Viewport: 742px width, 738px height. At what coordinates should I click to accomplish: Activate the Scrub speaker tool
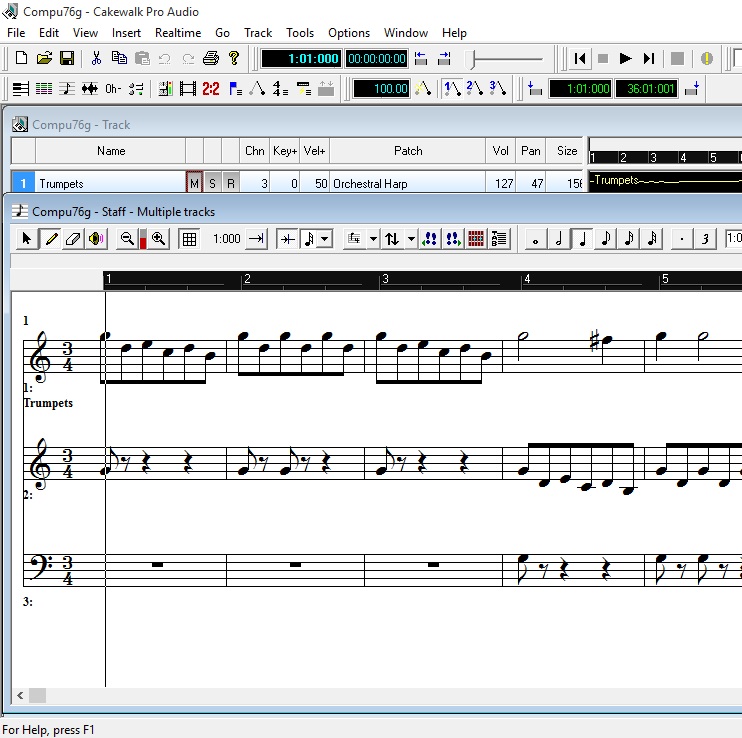96,239
